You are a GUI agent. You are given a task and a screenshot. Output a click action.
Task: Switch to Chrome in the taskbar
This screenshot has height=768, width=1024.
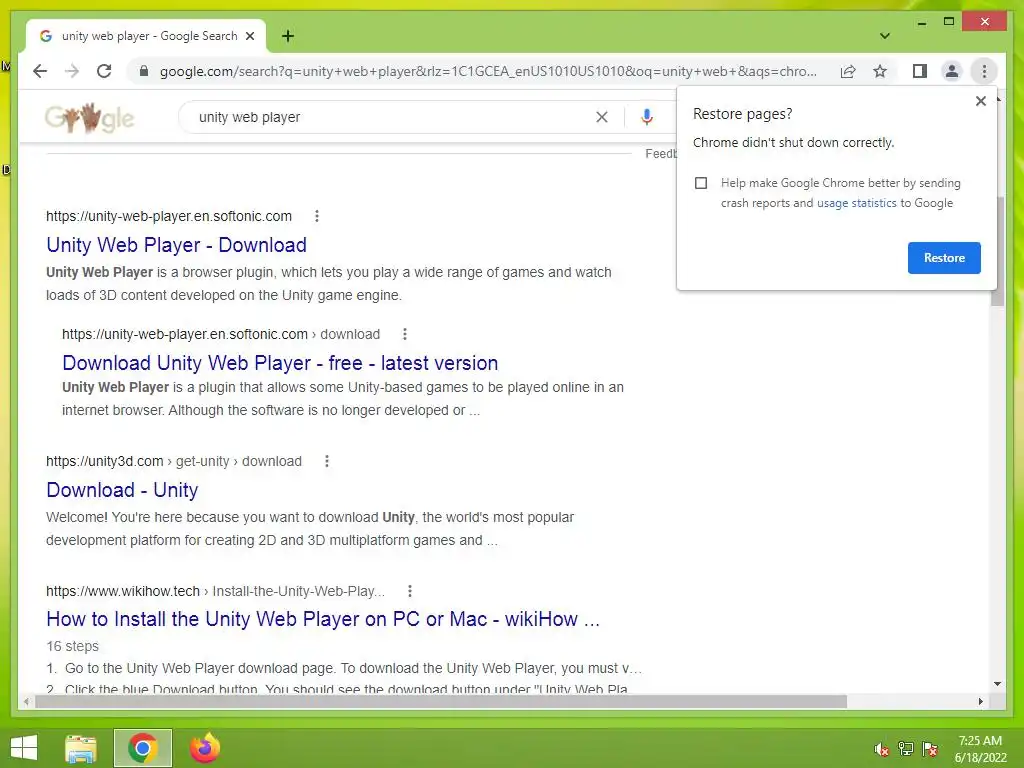(x=142, y=748)
